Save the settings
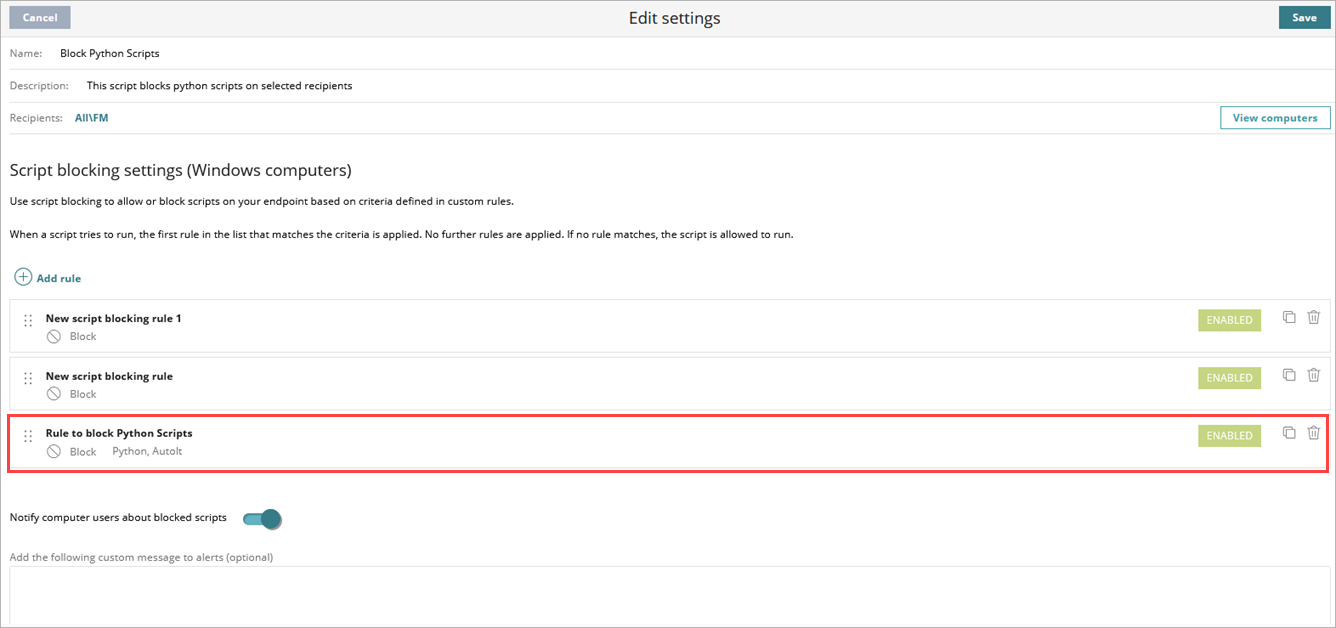This screenshot has width=1336, height=628. (x=1304, y=17)
